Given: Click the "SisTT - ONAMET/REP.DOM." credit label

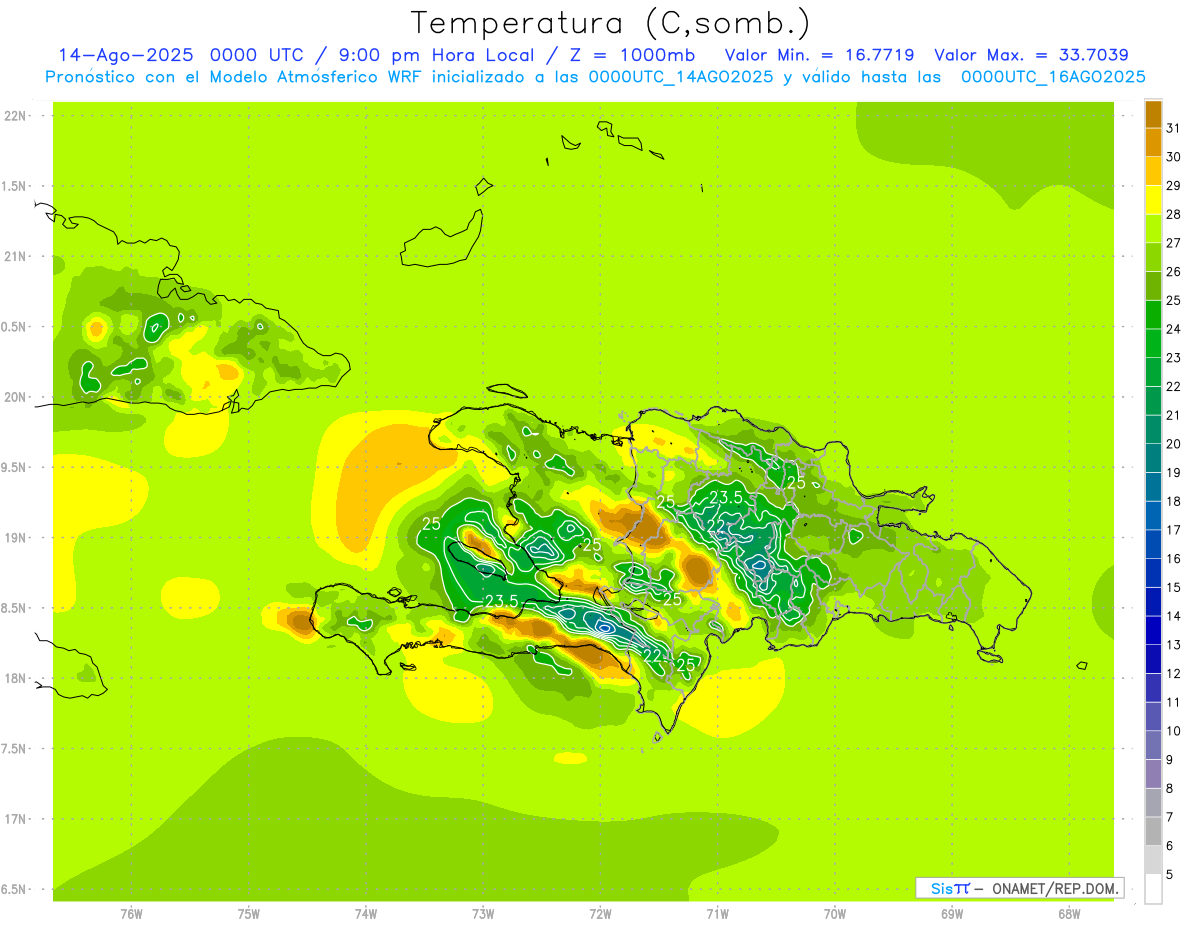Looking at the screenshot, I should pos(1020,888).
